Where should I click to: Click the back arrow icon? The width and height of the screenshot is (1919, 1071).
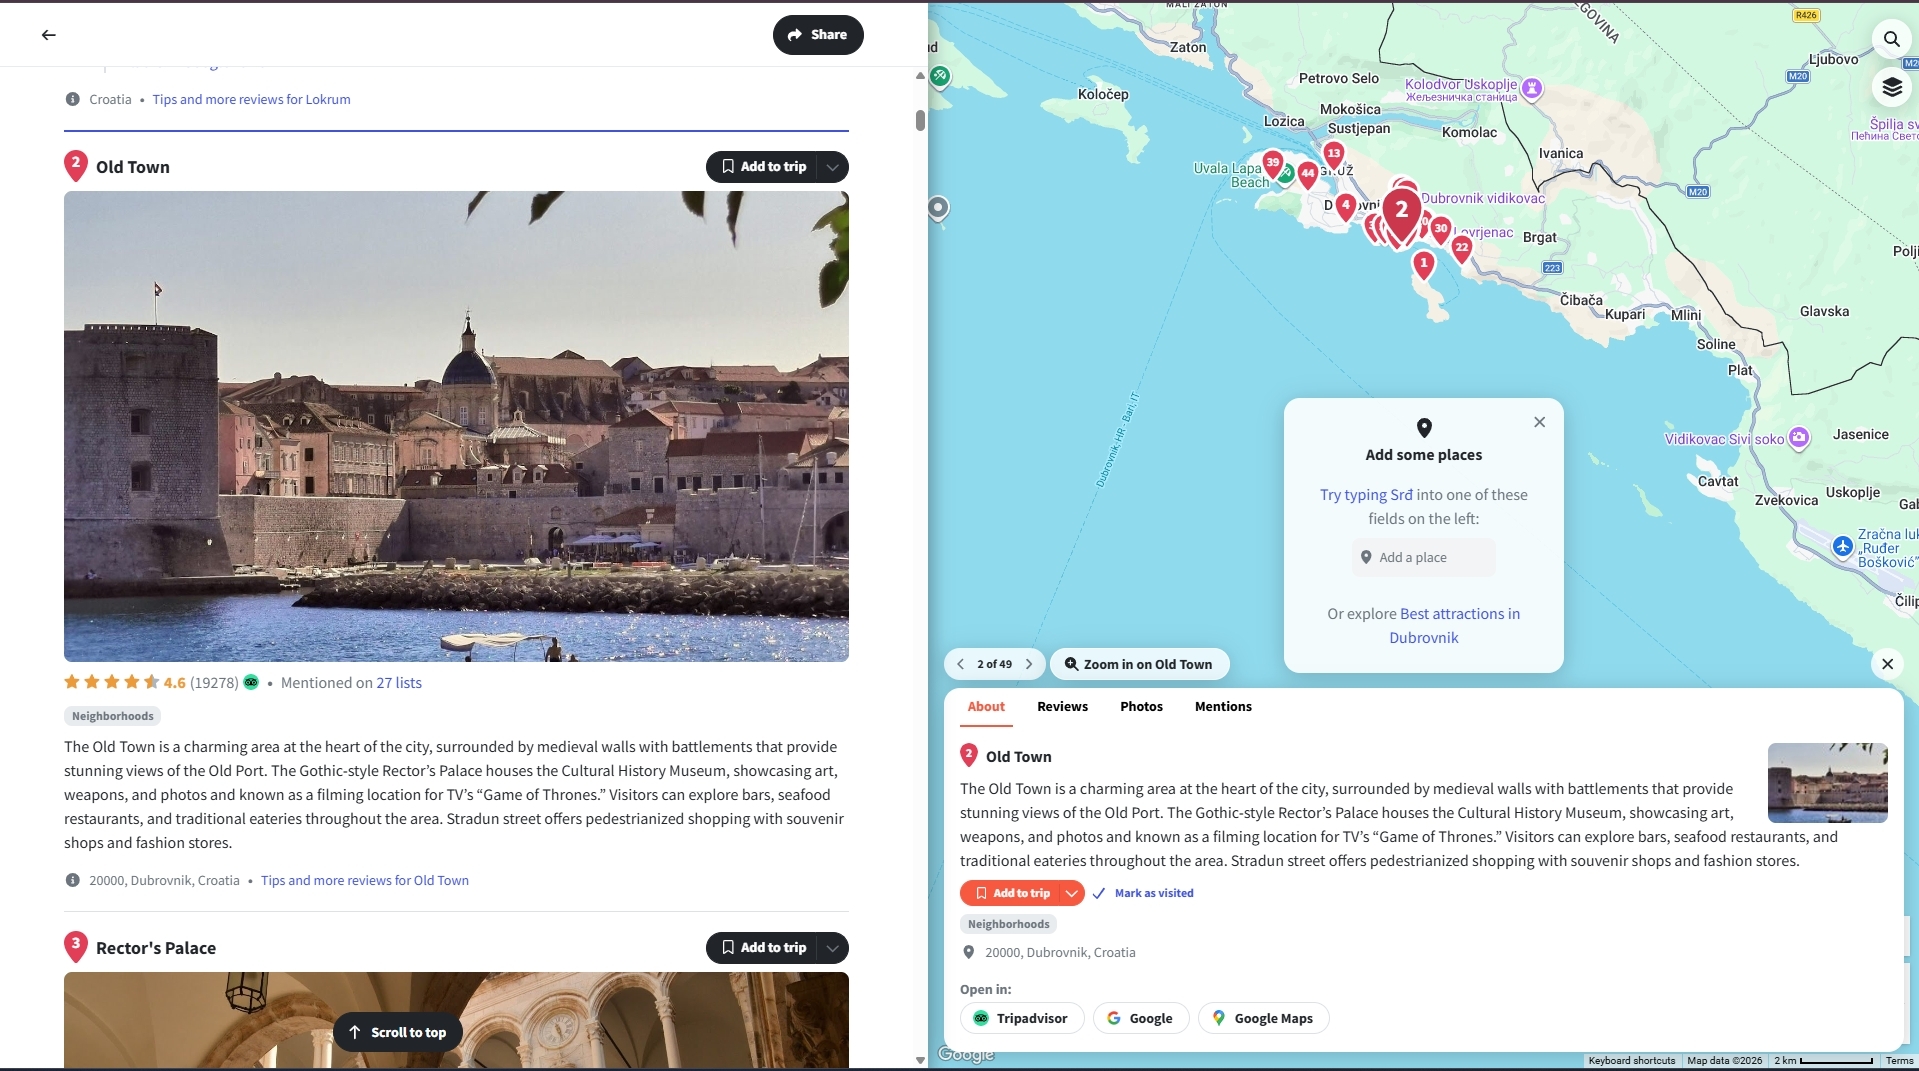click(x=48, y=35)
